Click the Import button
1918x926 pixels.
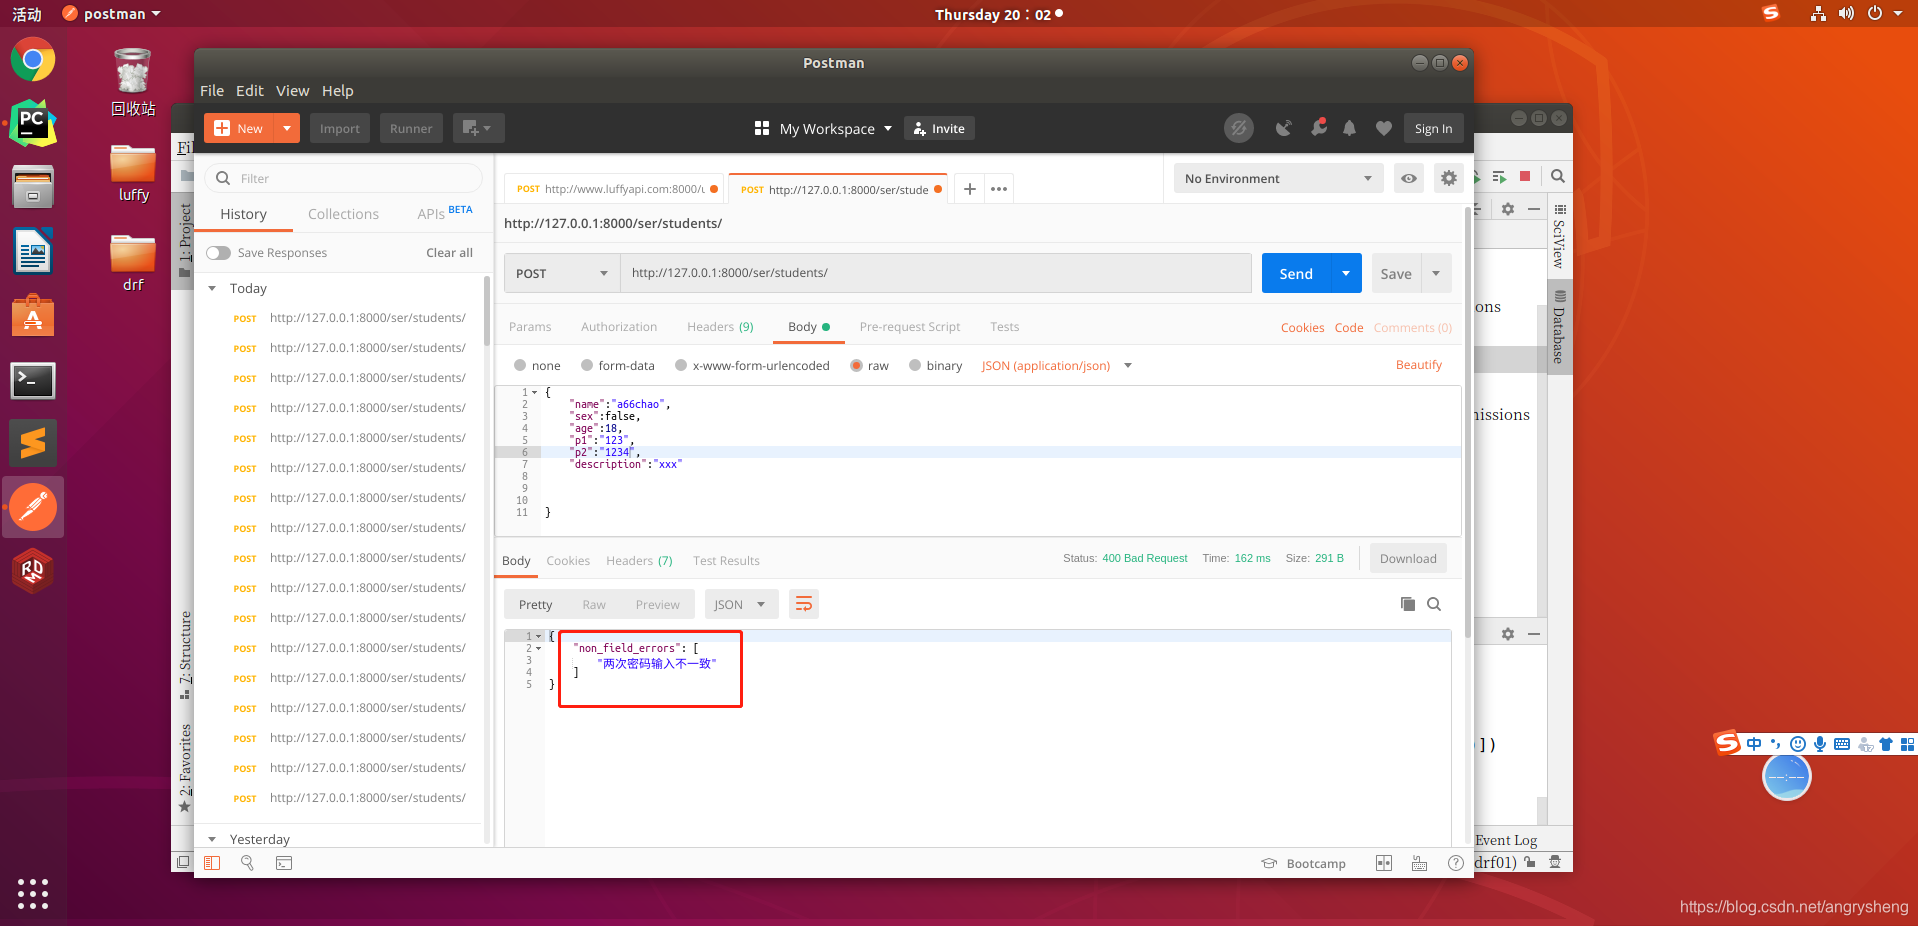click(340, 129)
